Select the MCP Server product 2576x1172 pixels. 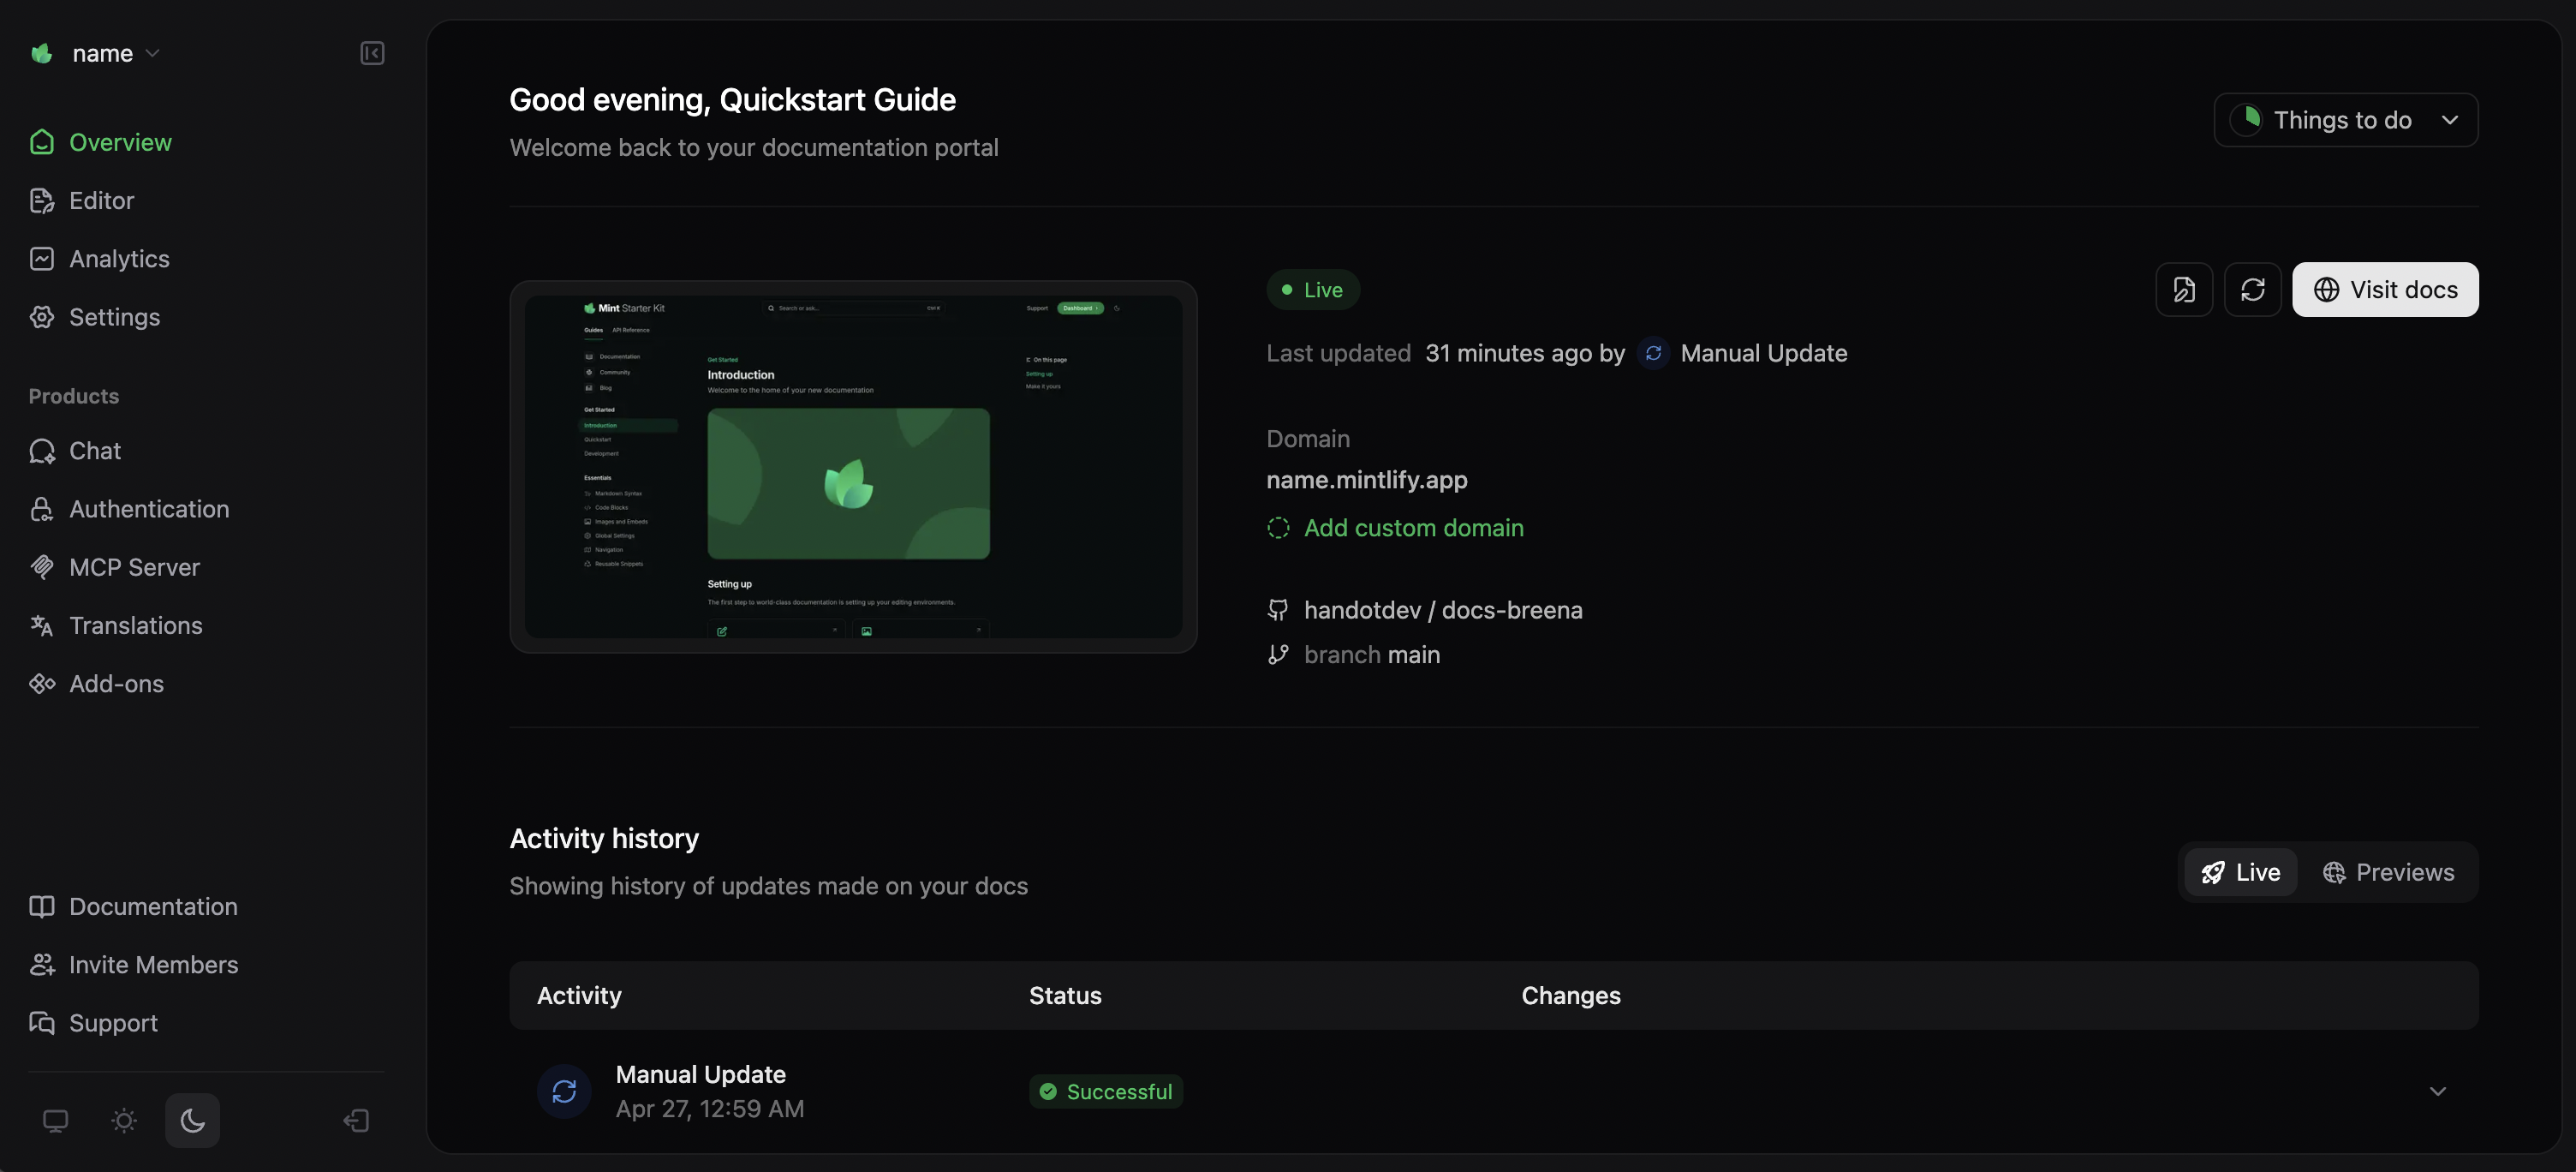tap(134, 567)
